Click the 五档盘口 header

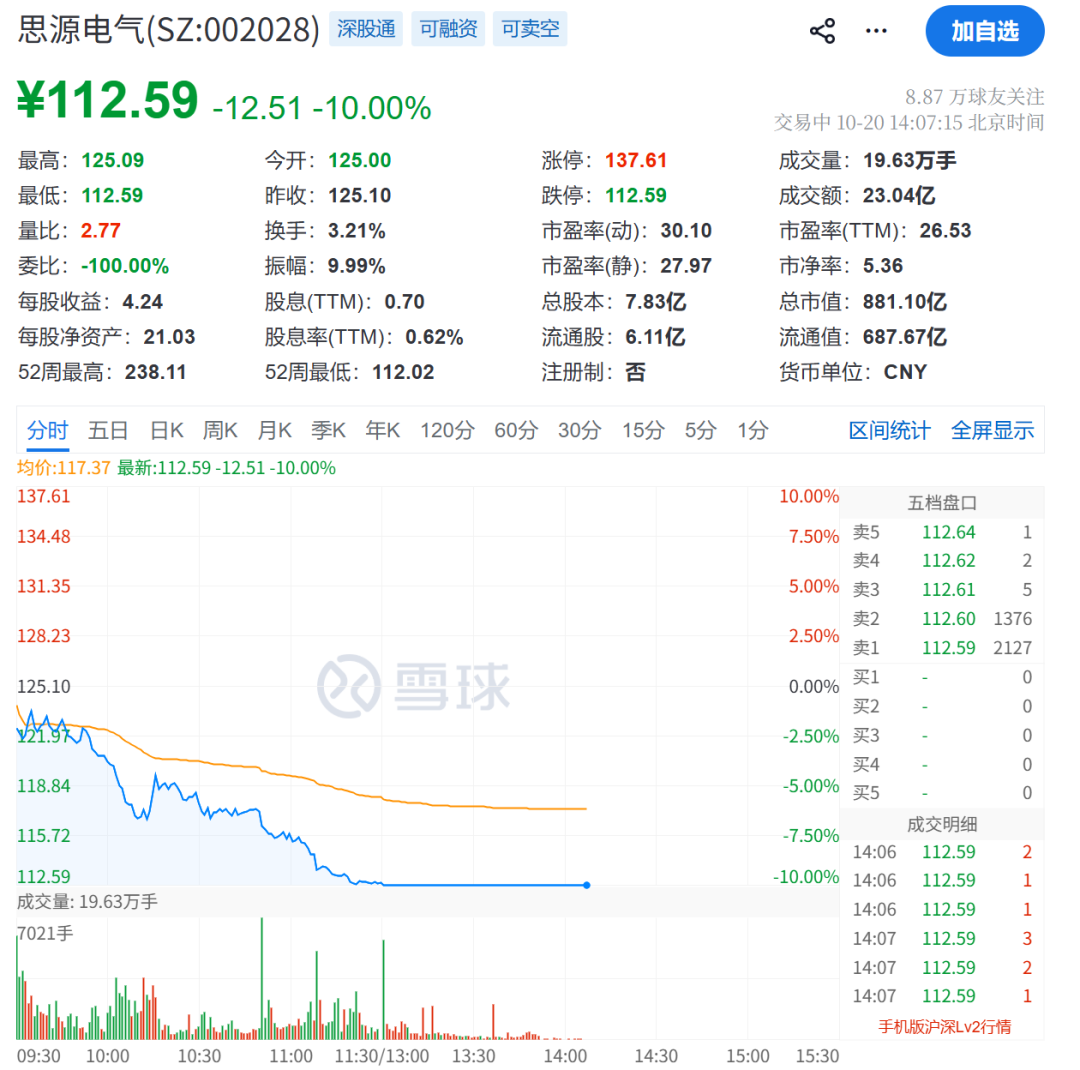(x=942, y=503)
